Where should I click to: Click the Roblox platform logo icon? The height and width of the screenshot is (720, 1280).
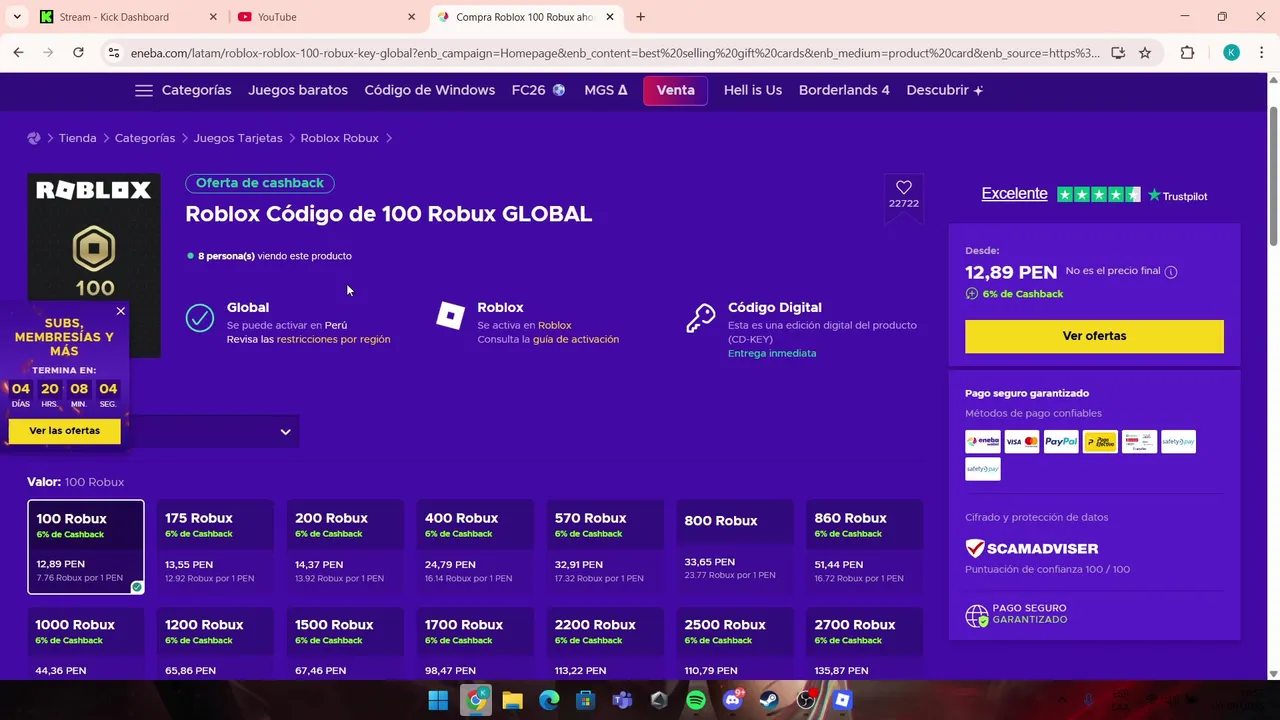point(451,315)
